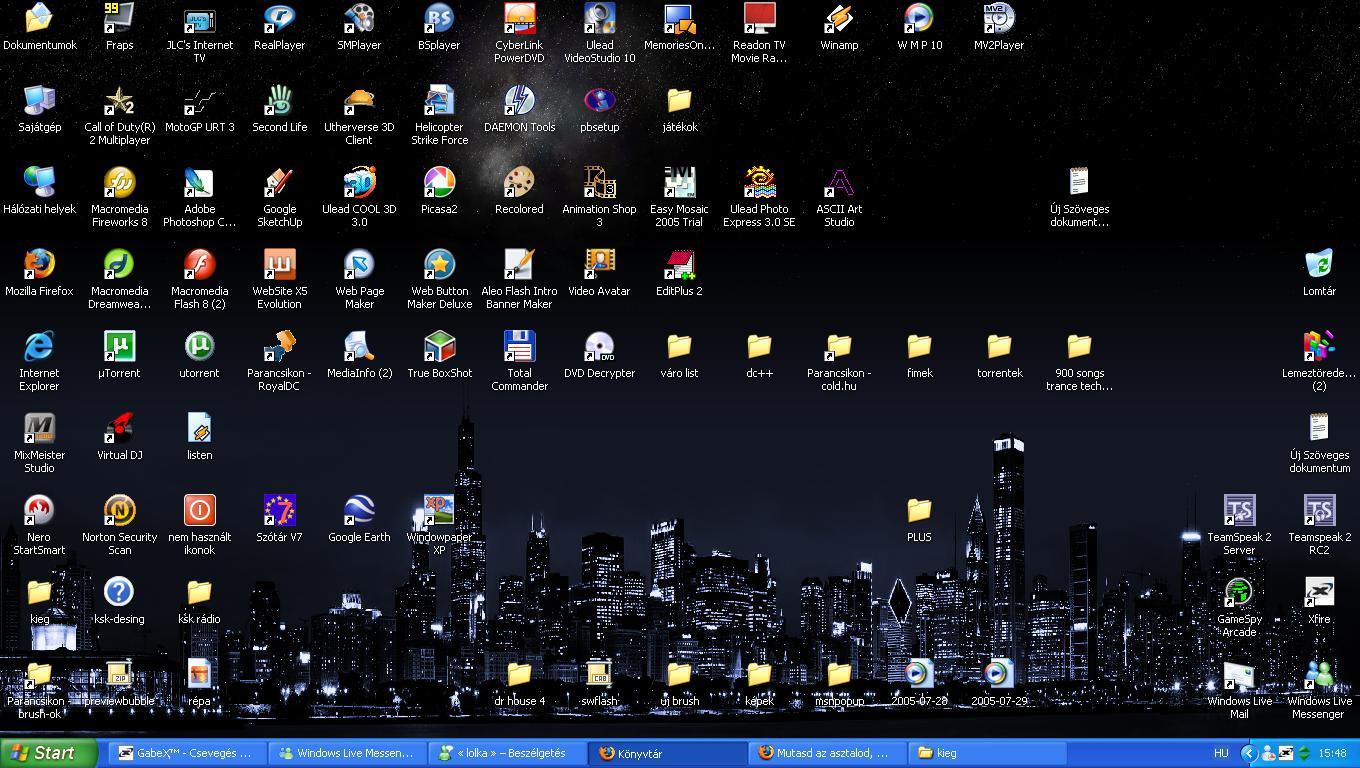Click the Winamp desktop shortcut
Screen dimensions: 1360x768
[x=839, y=27]
